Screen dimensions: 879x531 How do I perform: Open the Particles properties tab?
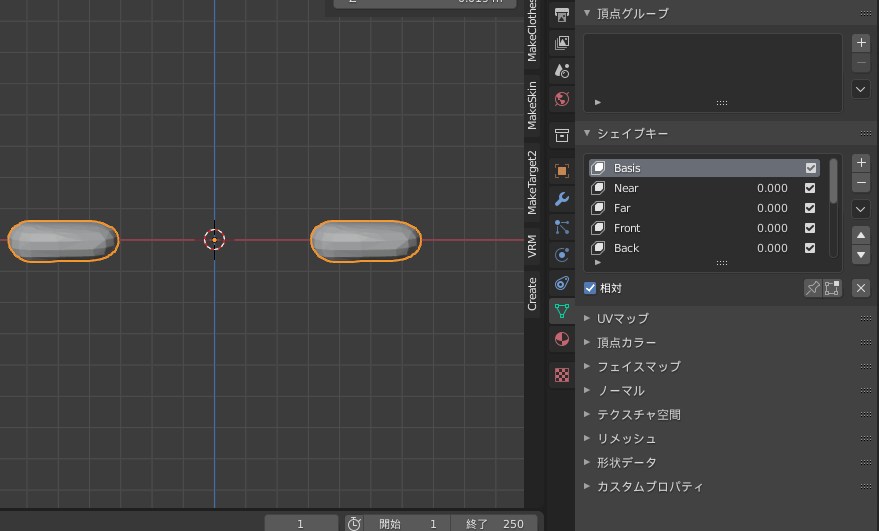coord(562,227)
